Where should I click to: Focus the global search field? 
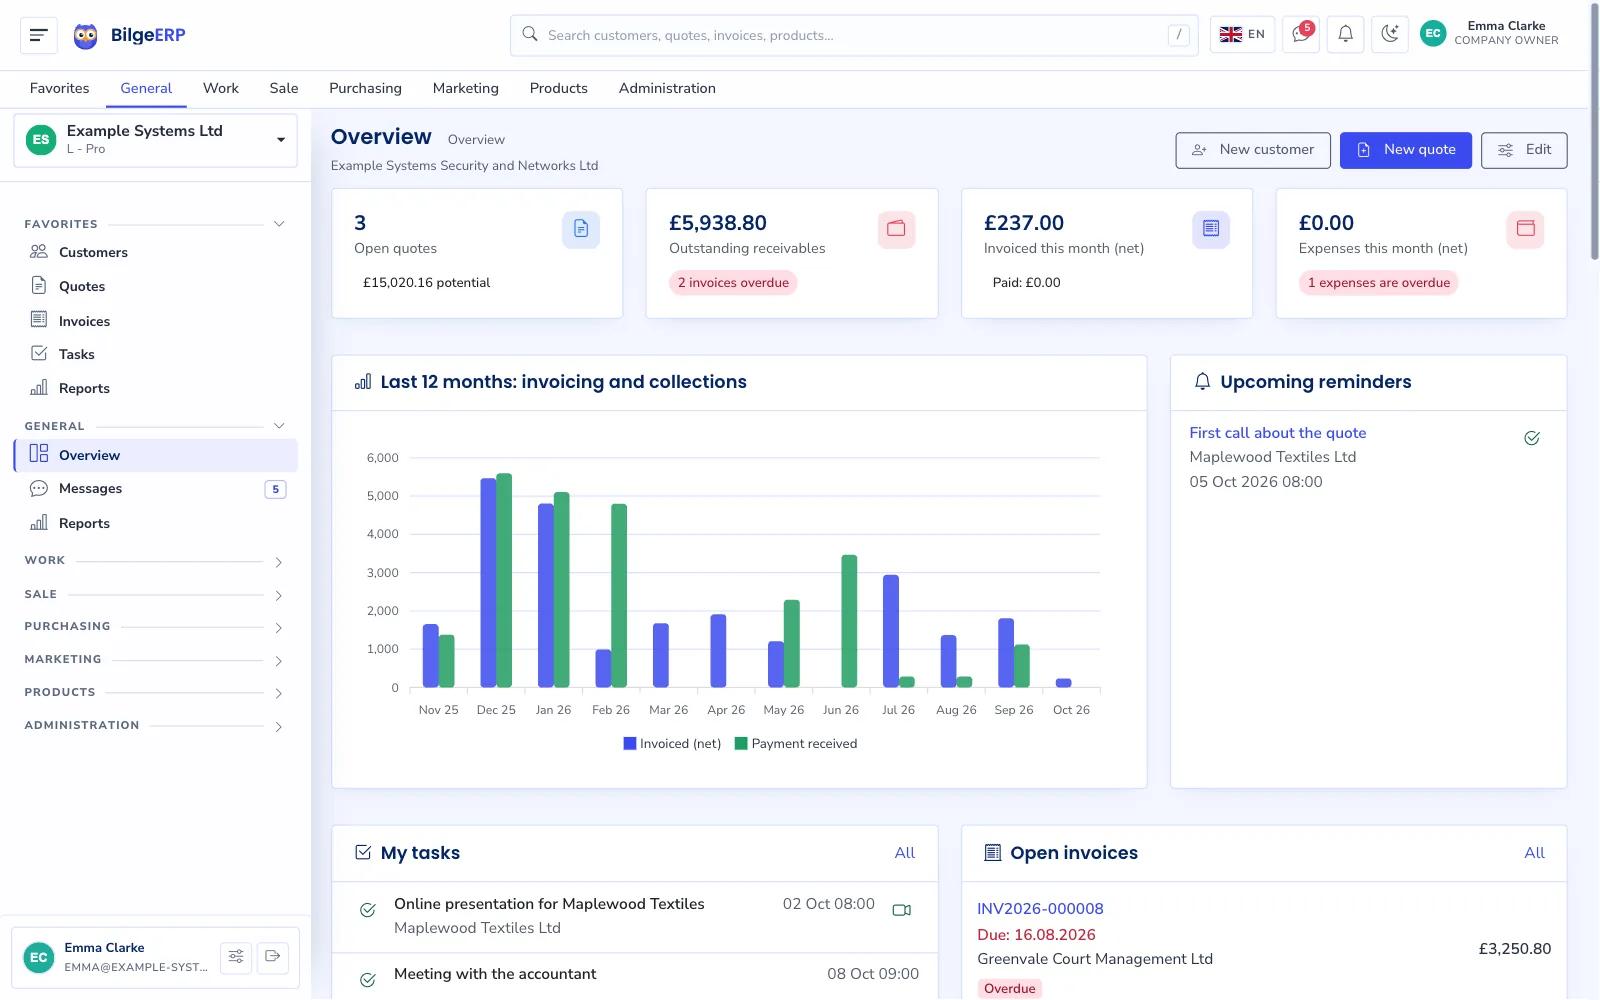pyautogui.click(x=854, y=35)
